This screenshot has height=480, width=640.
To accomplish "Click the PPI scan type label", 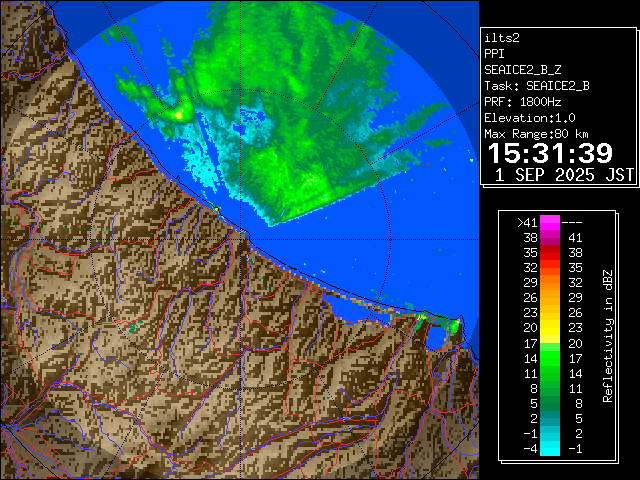I will coord(494,53).
